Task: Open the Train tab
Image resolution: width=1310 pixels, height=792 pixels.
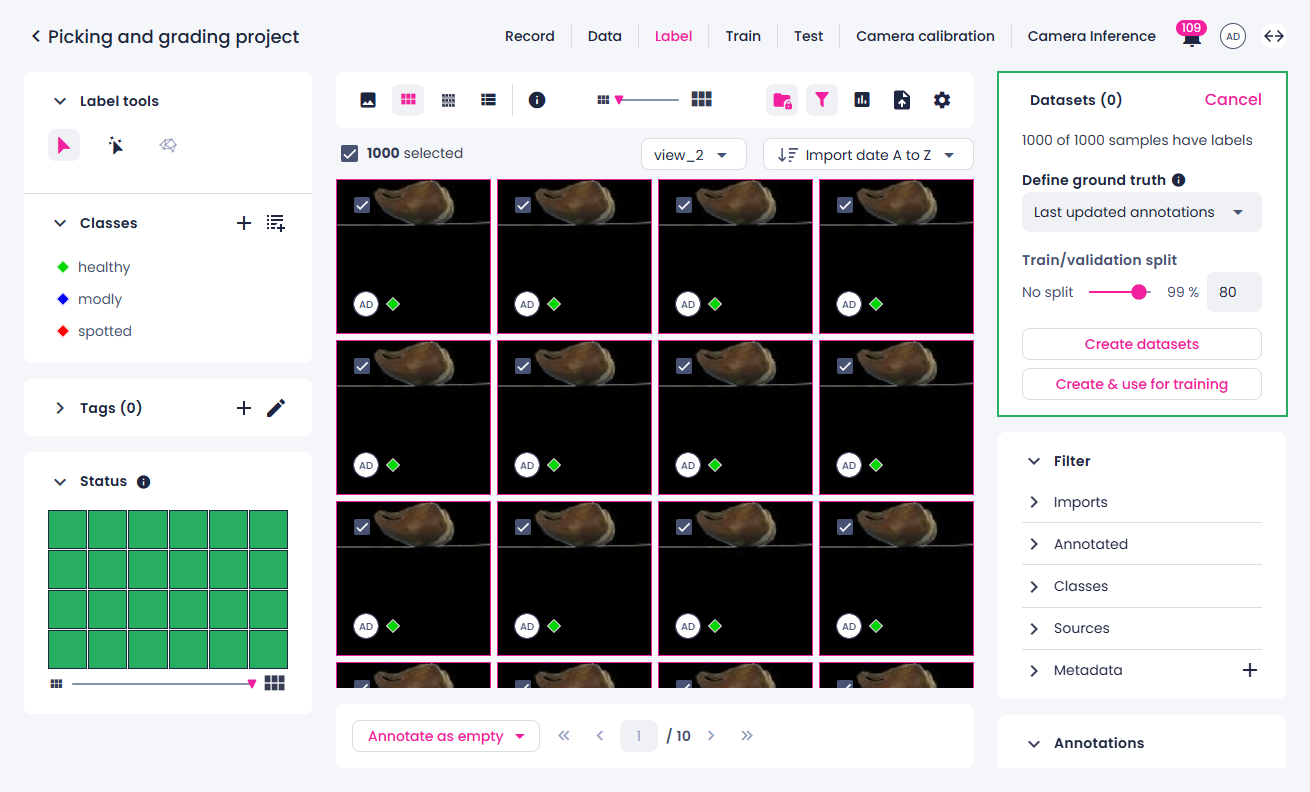Action: (743, 36)
